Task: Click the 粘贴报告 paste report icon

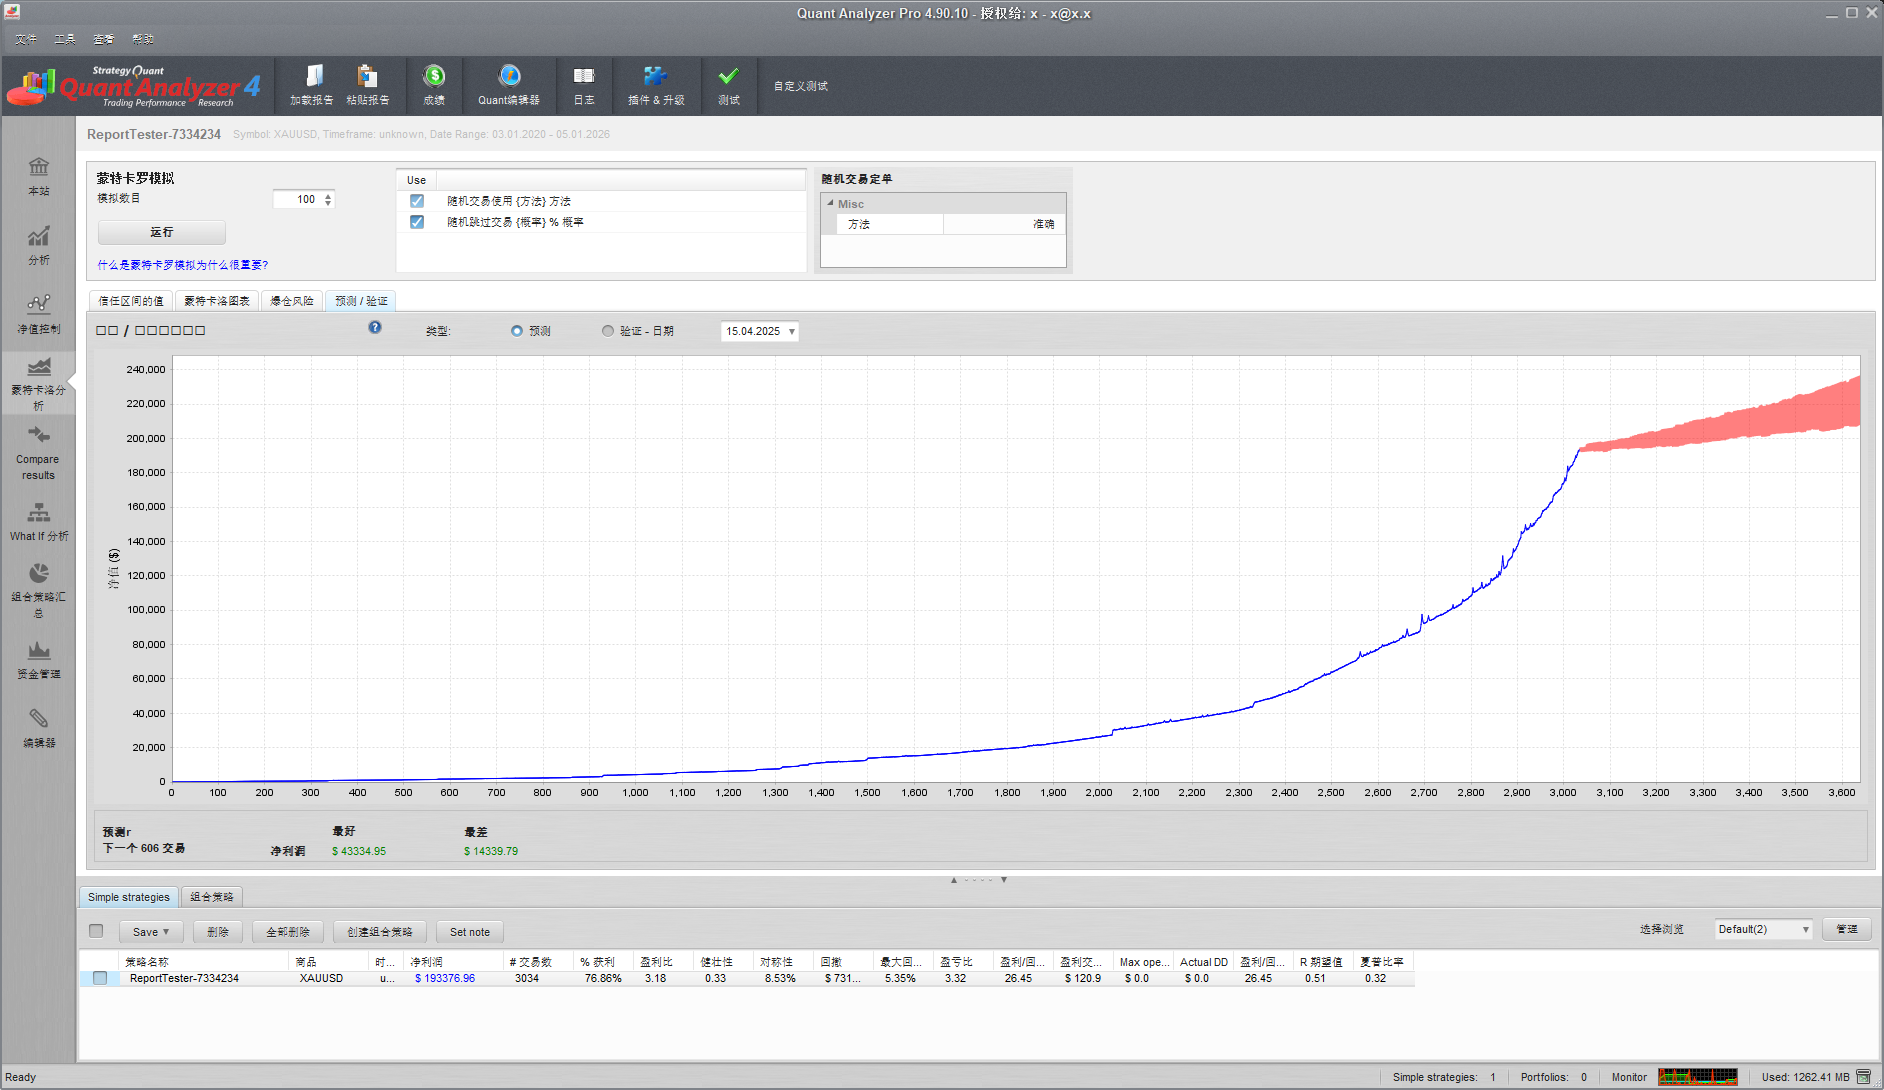Action: tap(367, 78)
